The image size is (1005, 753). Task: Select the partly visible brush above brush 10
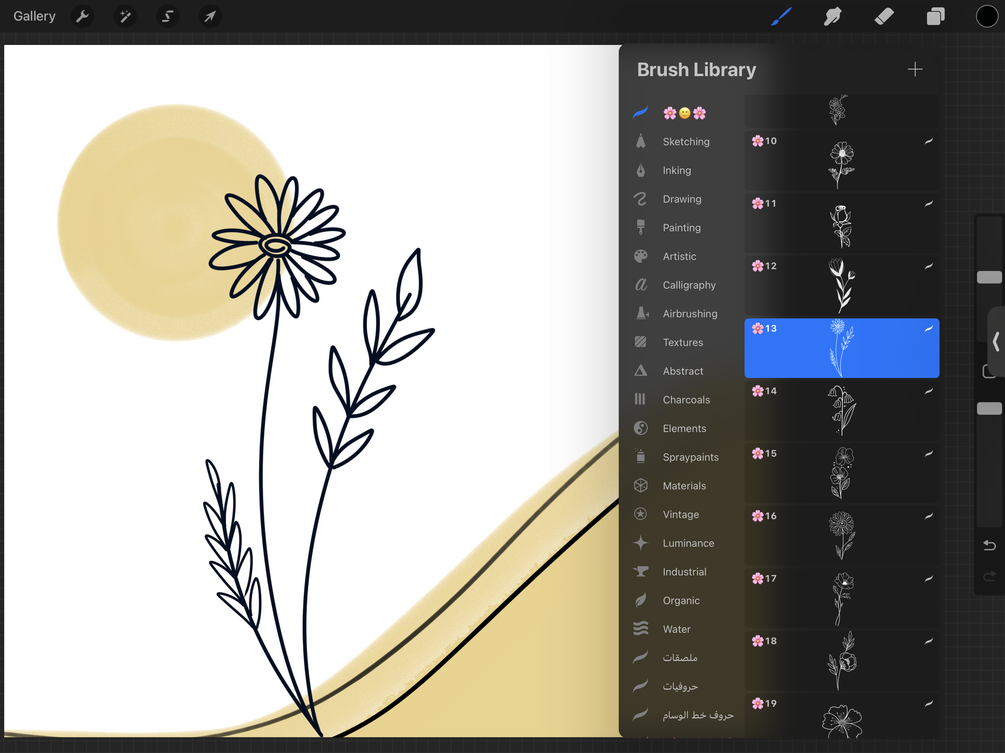[842, 111]
